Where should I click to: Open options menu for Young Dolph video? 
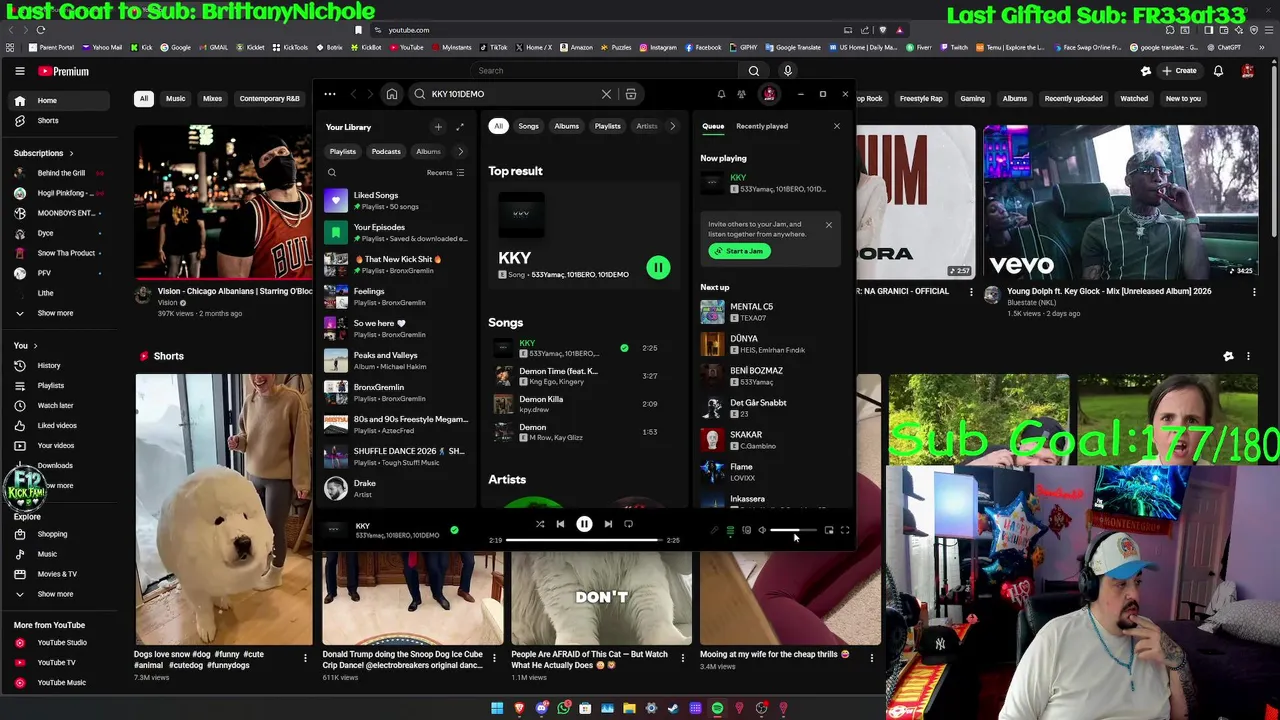[1254, 292]
